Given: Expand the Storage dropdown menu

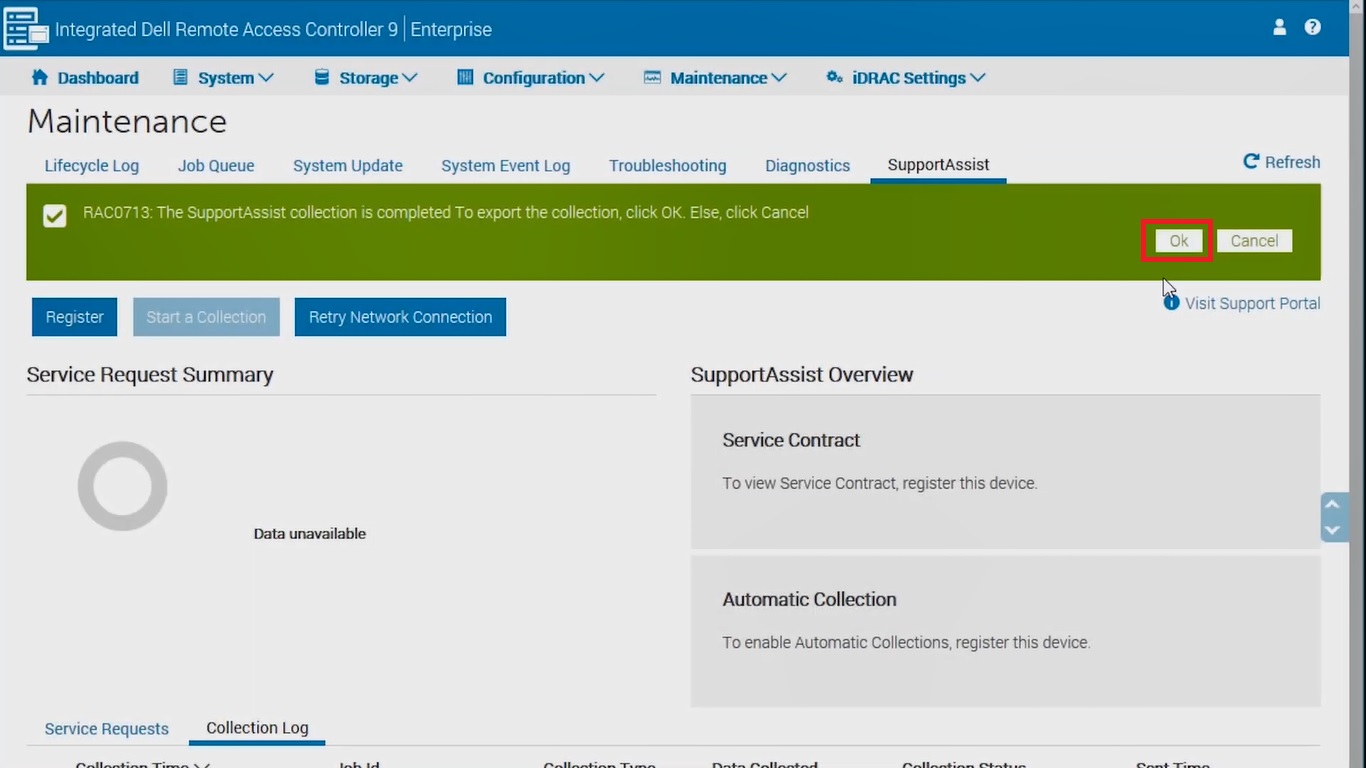Looking at the screenshot, I should [366, 78].
